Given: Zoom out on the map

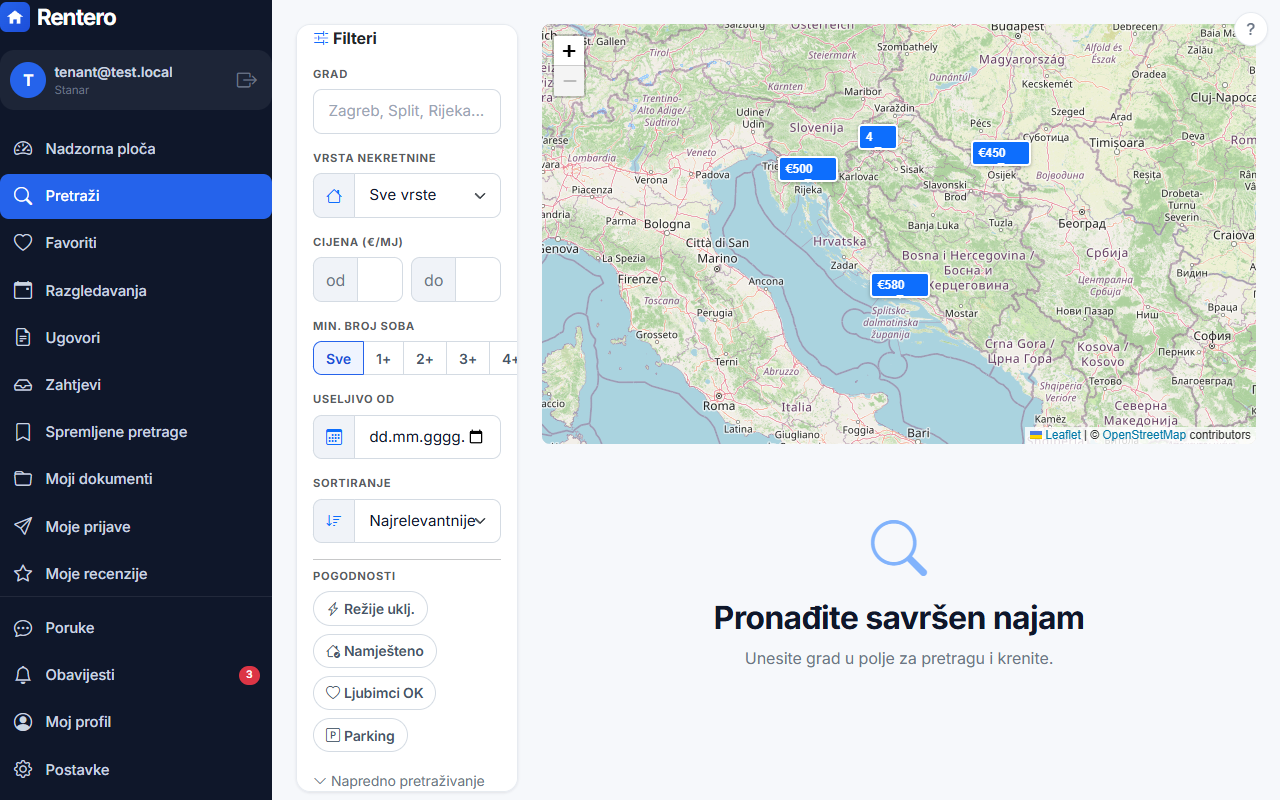Looking at the screenshot, I should 569,81.
